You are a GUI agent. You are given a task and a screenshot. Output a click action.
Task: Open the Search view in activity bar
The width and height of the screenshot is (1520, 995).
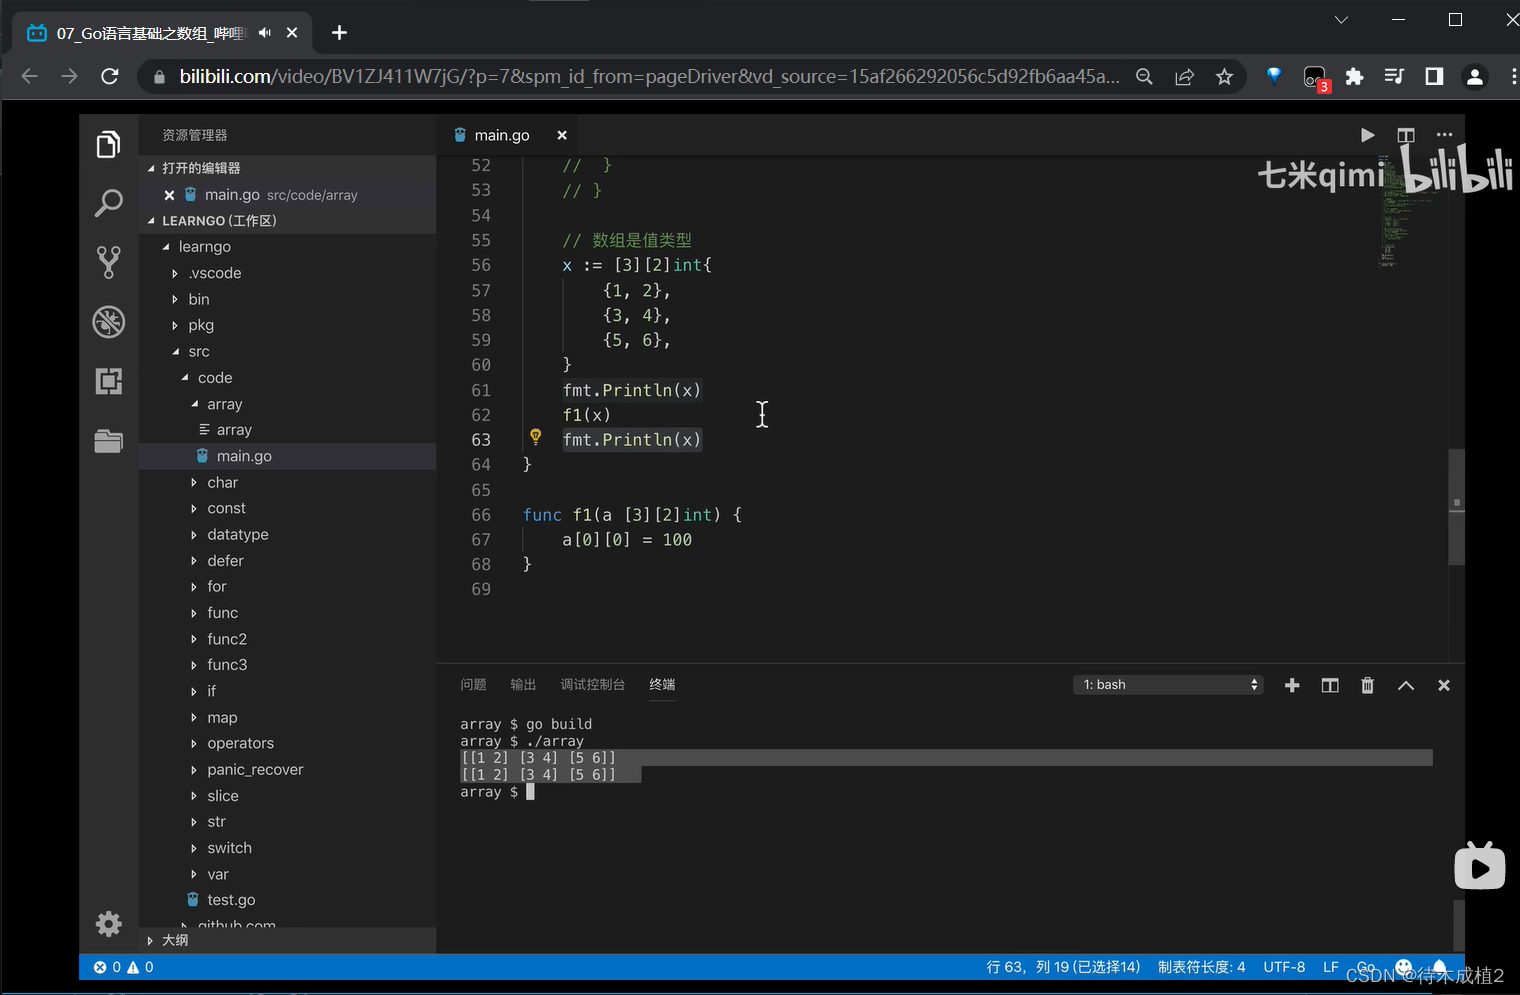click(x=108, y=203)
